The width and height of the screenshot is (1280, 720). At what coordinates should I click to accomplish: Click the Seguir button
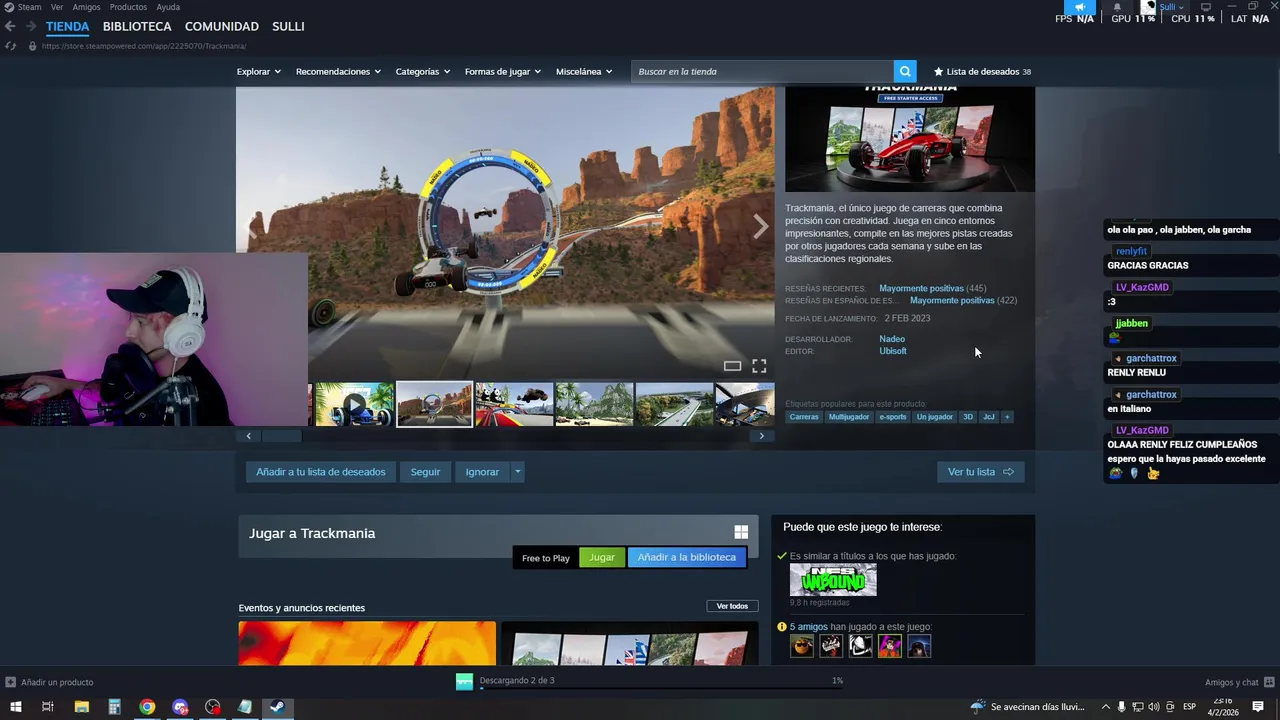(425, 472)
